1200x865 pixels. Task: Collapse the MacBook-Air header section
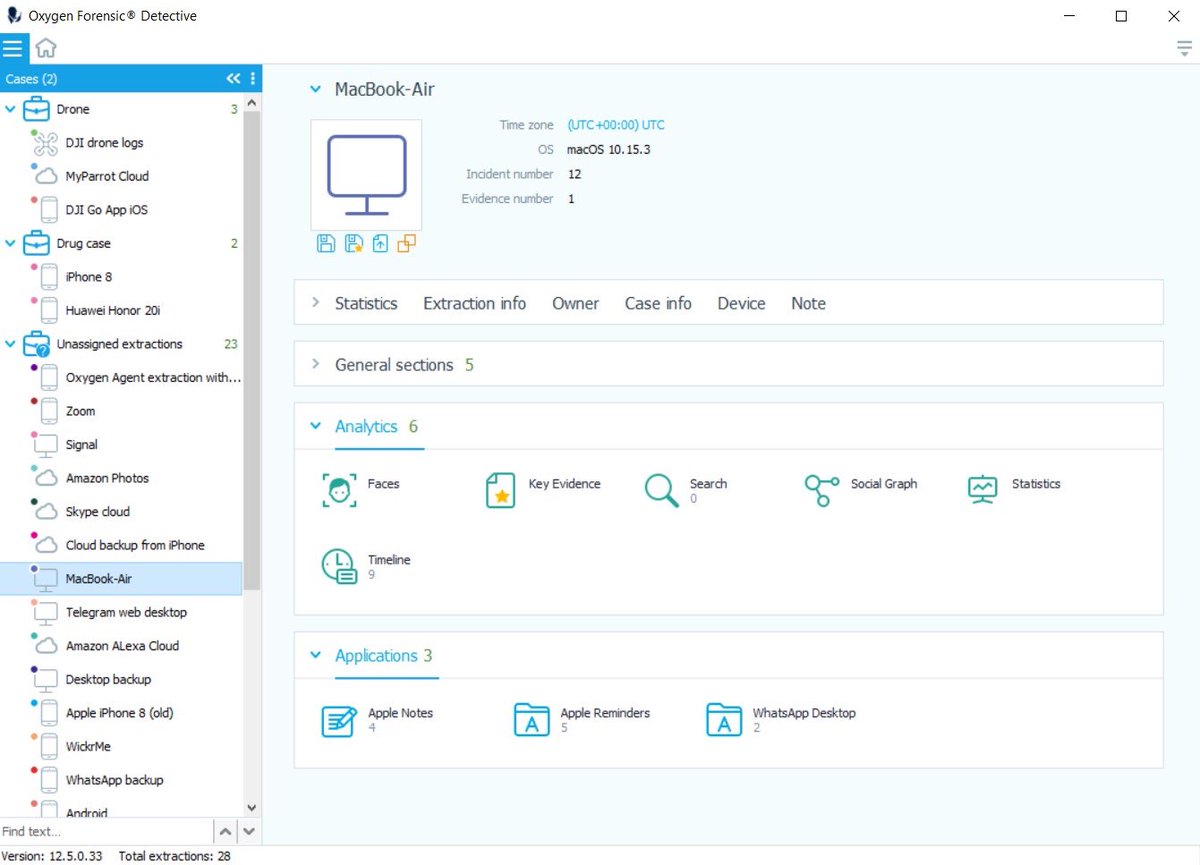[315, 89]
